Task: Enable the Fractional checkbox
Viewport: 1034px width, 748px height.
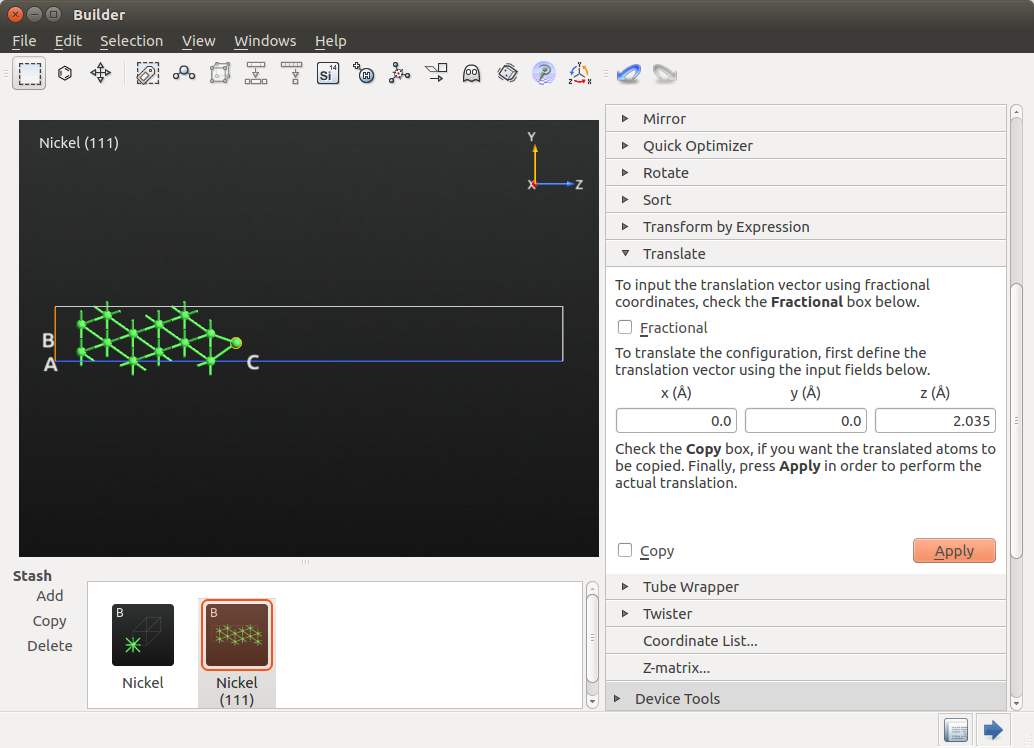Action: click(624, 327)
